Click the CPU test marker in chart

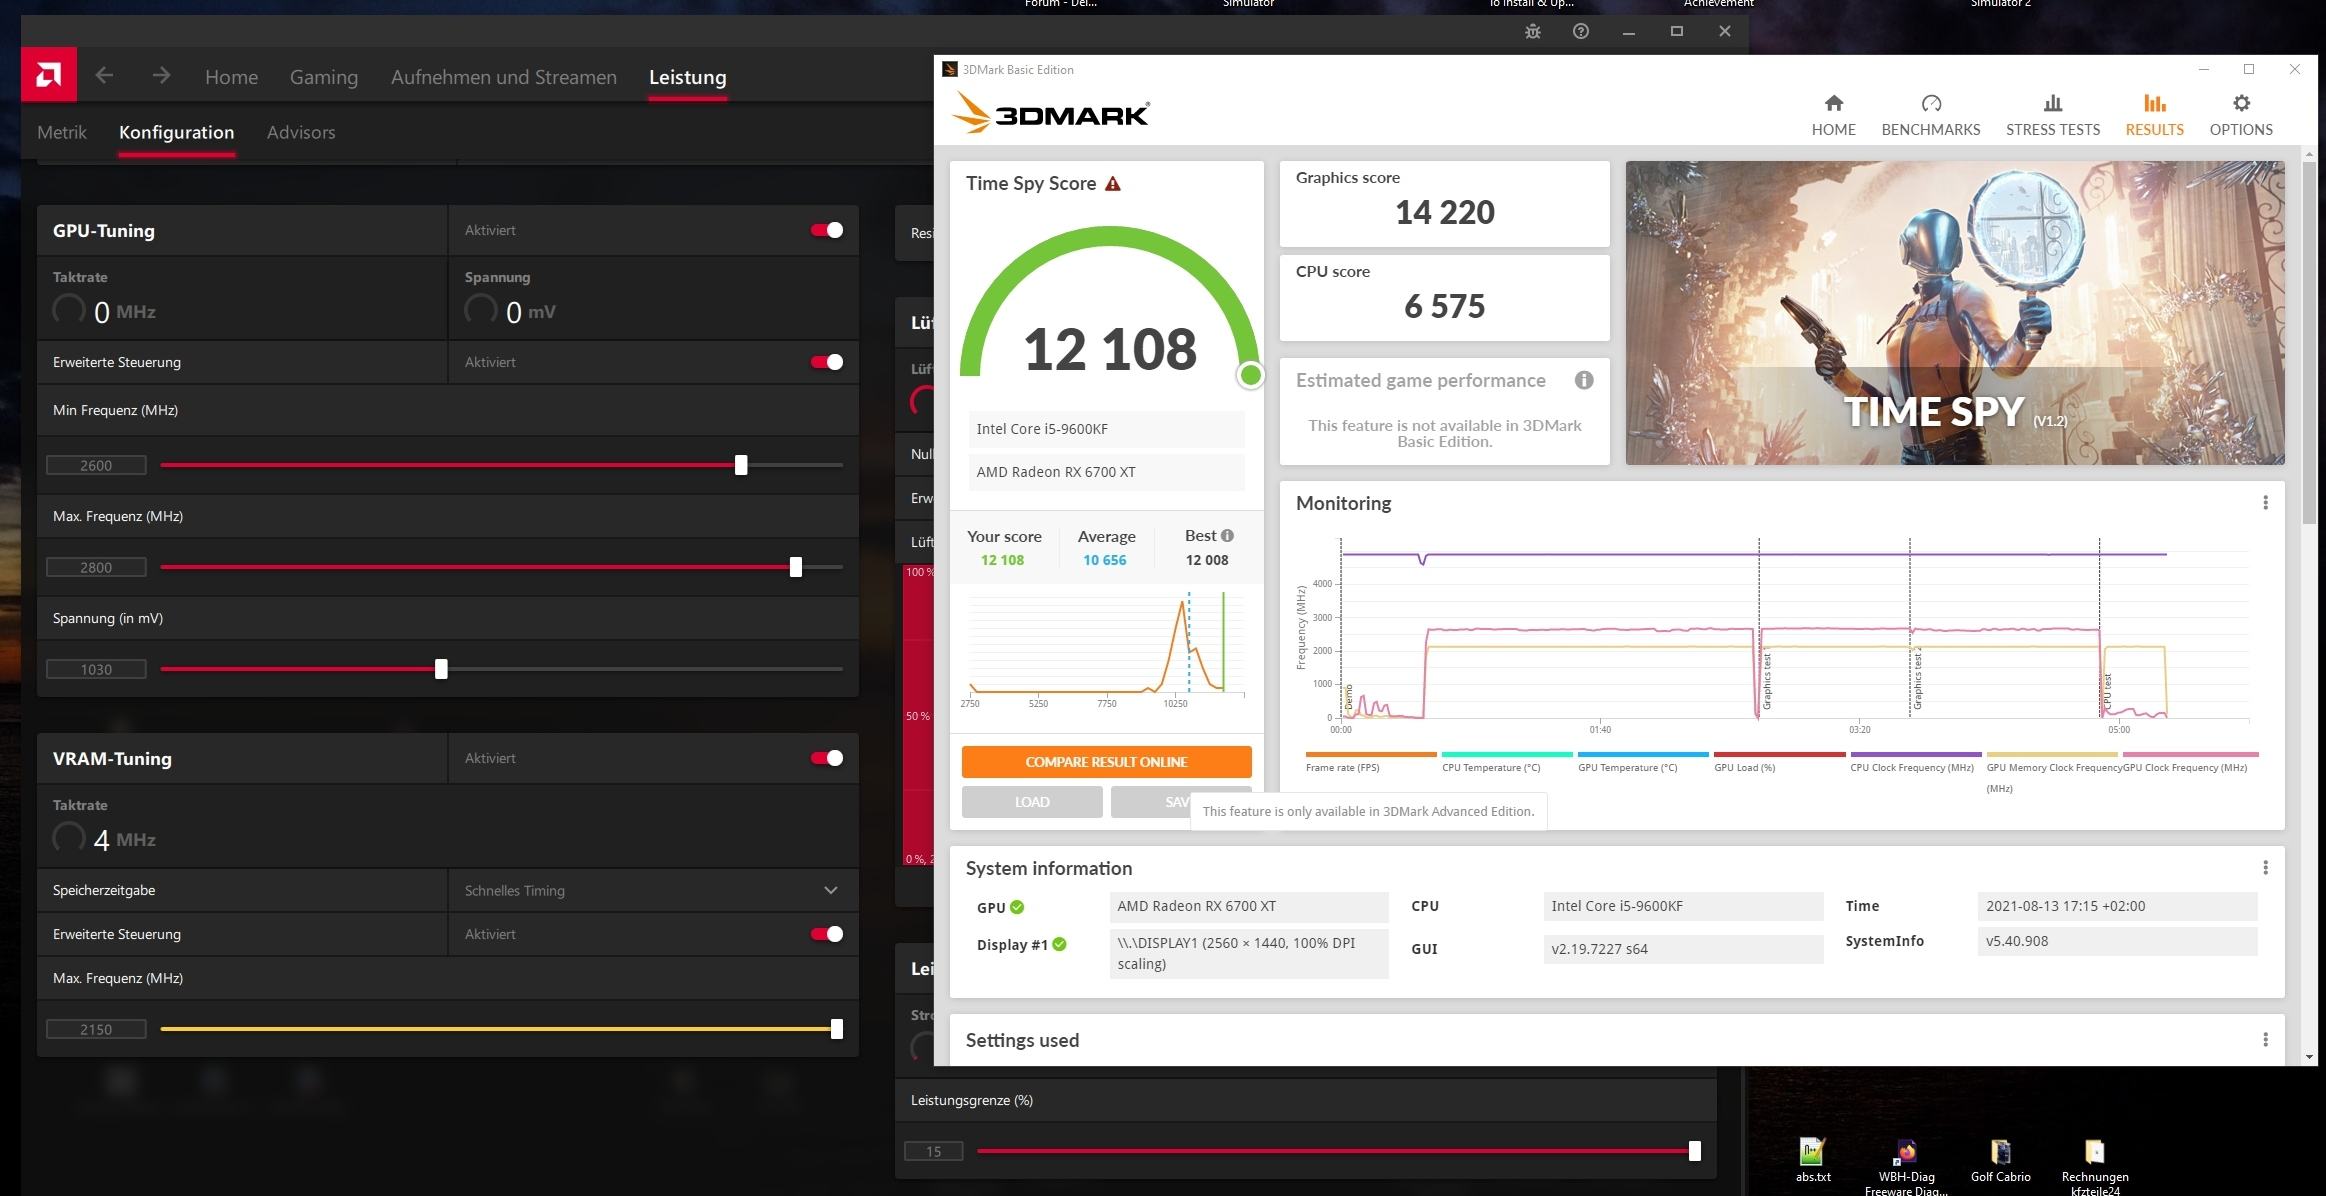click(2107, 692)
